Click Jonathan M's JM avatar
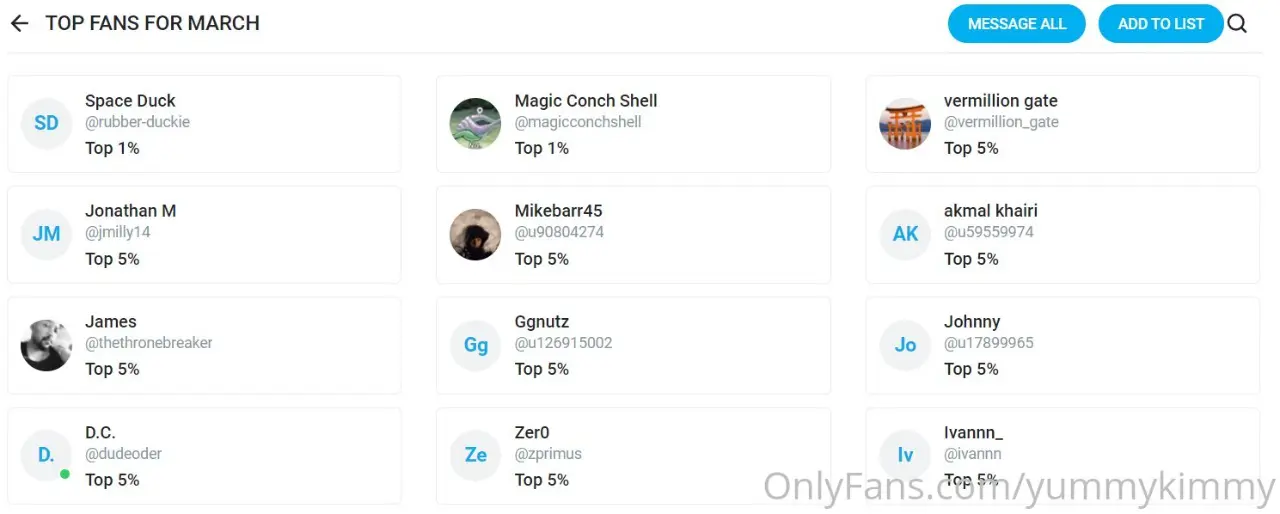The image size is (1280, 514). [x=46, y=234]
